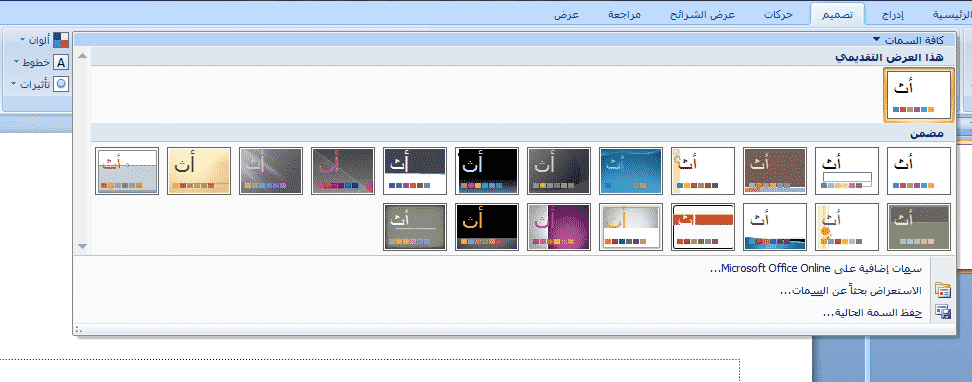Switch to the عرض (View) tab

(567, 15)
